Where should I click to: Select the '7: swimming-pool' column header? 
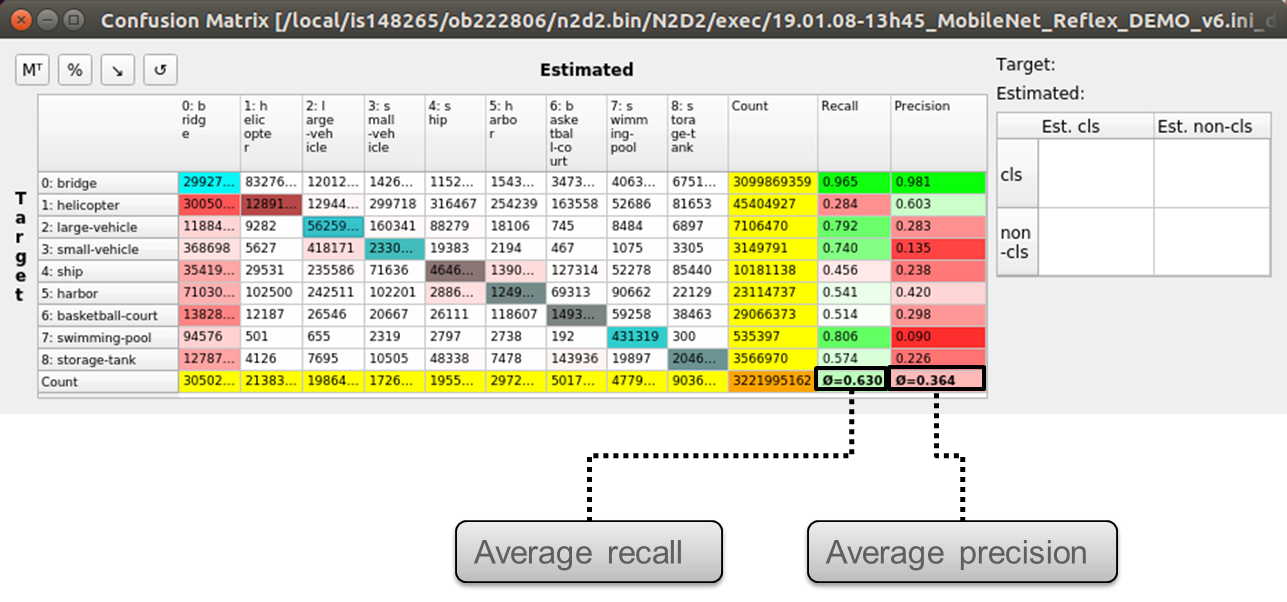(x=636, y=133)
